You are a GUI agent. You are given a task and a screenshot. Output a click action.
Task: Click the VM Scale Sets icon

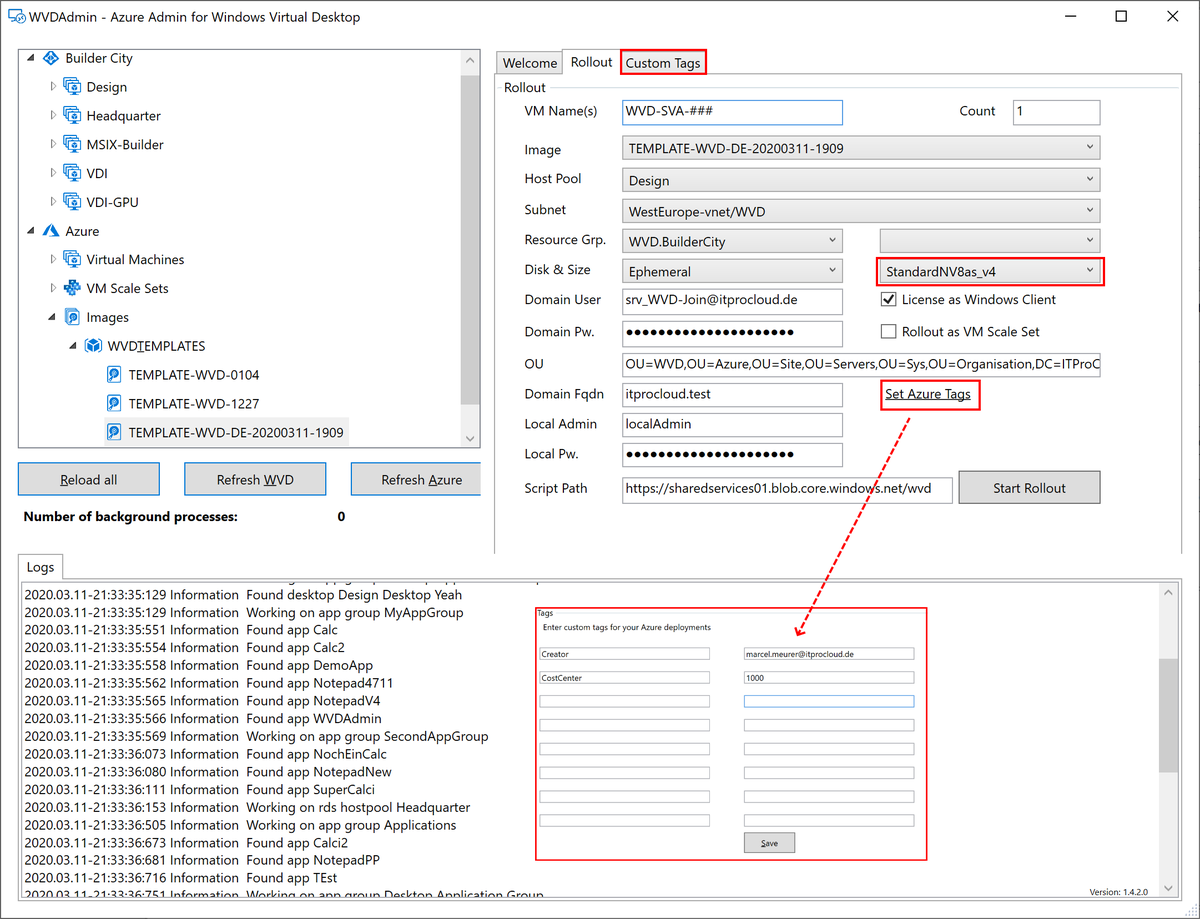[72, 288]
